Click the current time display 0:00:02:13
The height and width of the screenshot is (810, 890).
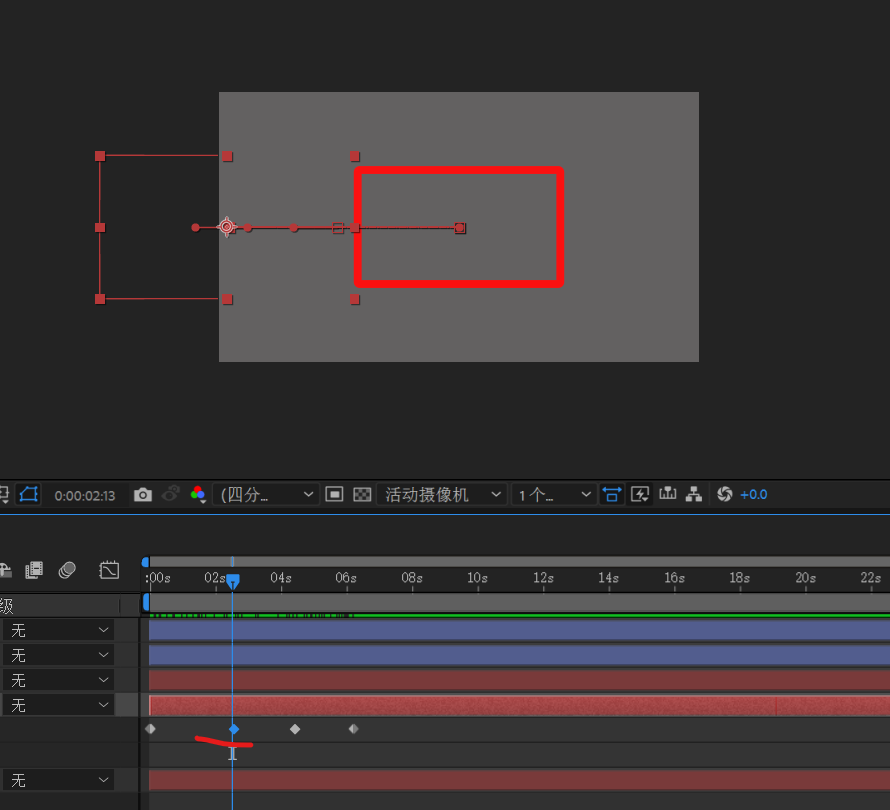coord(85,495)
